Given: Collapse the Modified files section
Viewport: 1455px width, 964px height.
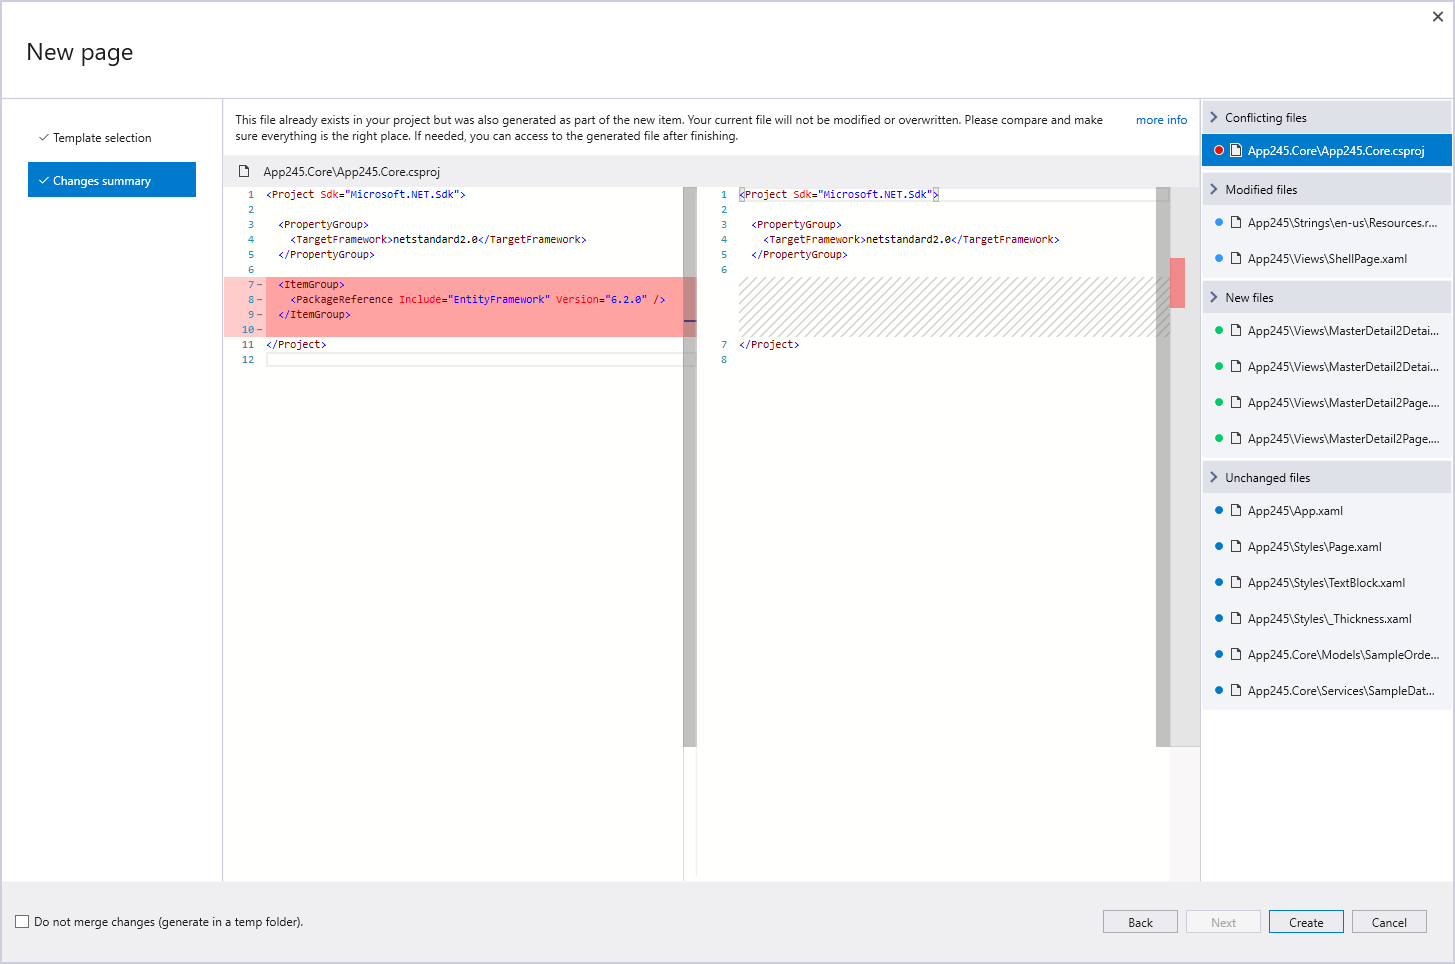Looking at the screenshot, I should tap(1213, 189).
